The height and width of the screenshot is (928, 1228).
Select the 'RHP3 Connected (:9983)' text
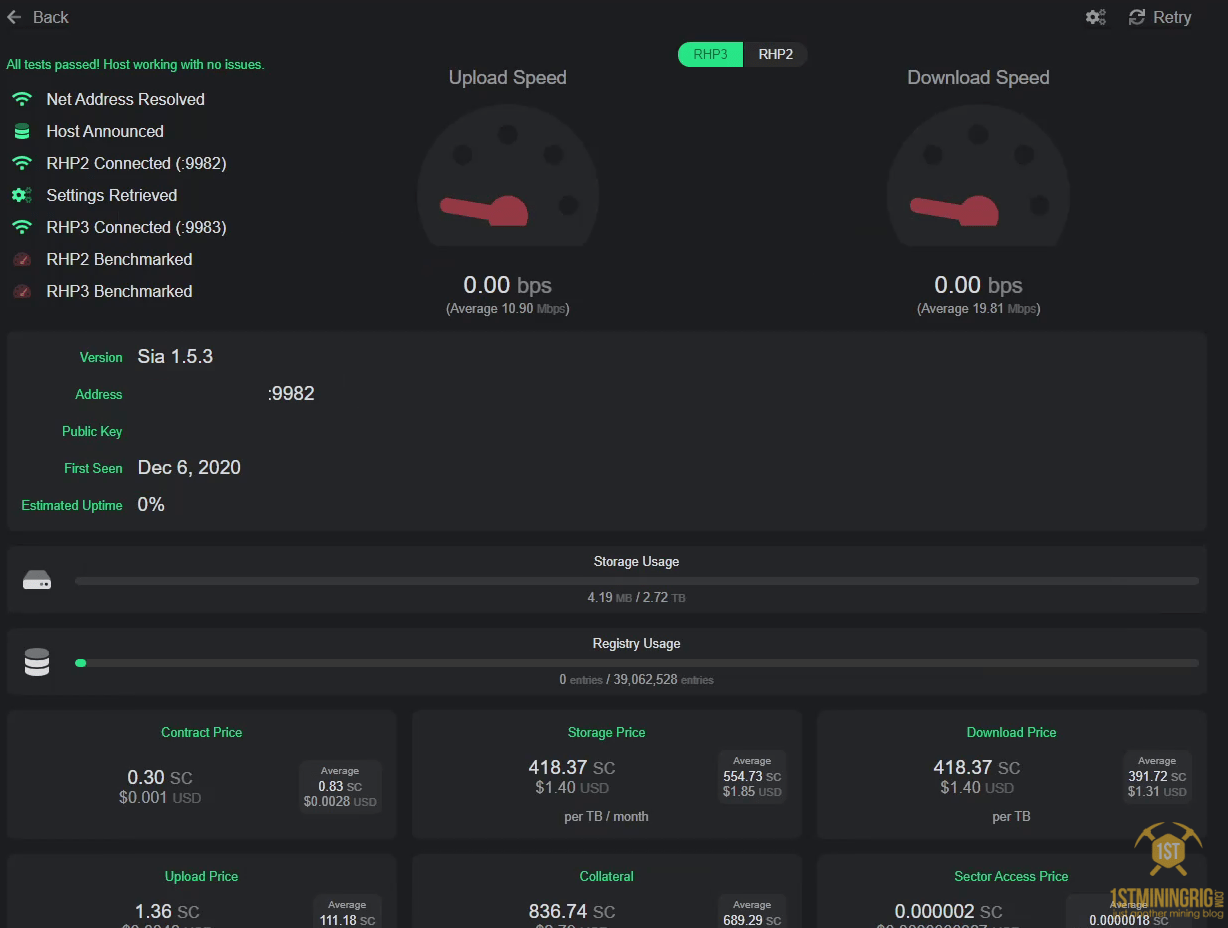click(136, 227)
